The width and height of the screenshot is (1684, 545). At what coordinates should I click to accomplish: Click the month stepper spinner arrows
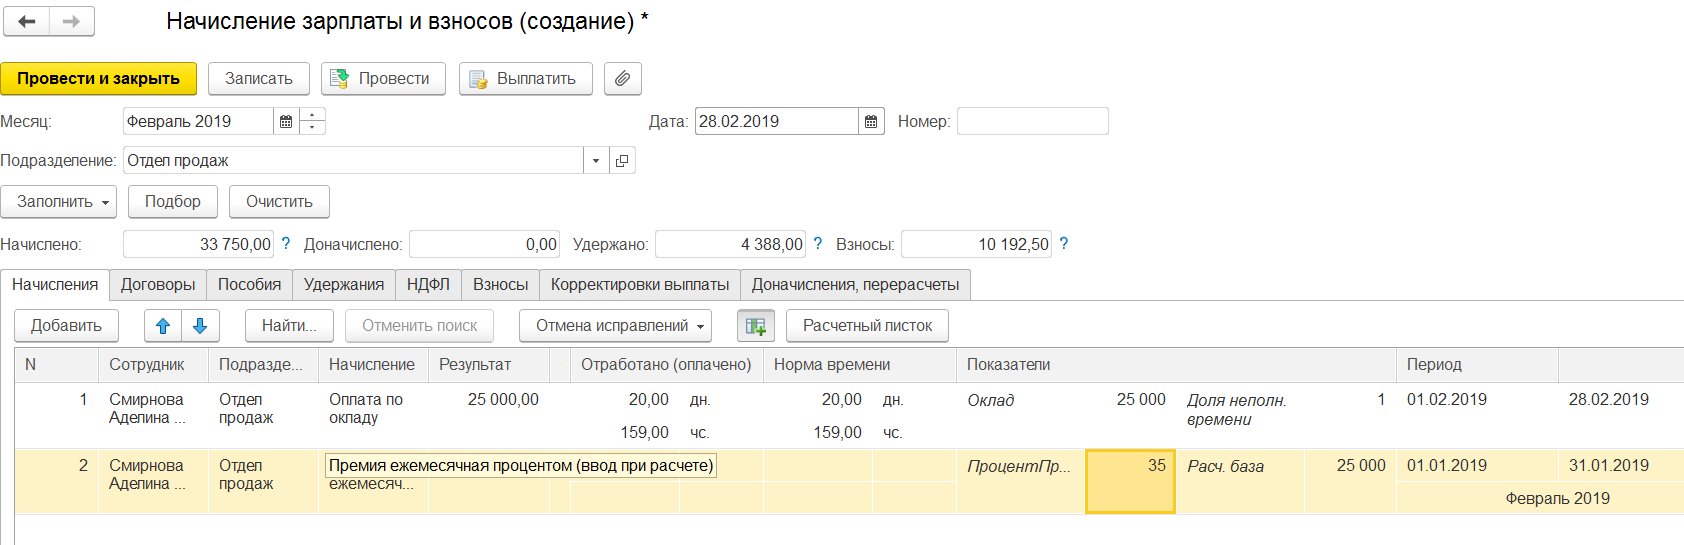[x=313, y=121]
